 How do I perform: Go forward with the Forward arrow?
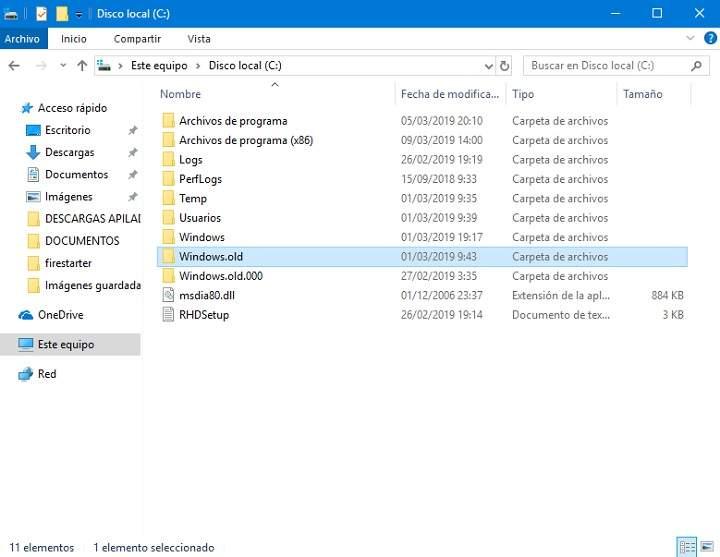coord(41,66)
